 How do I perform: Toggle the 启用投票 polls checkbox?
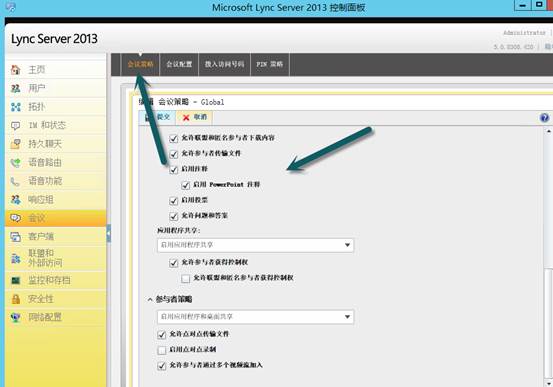[x=174, y=201]
